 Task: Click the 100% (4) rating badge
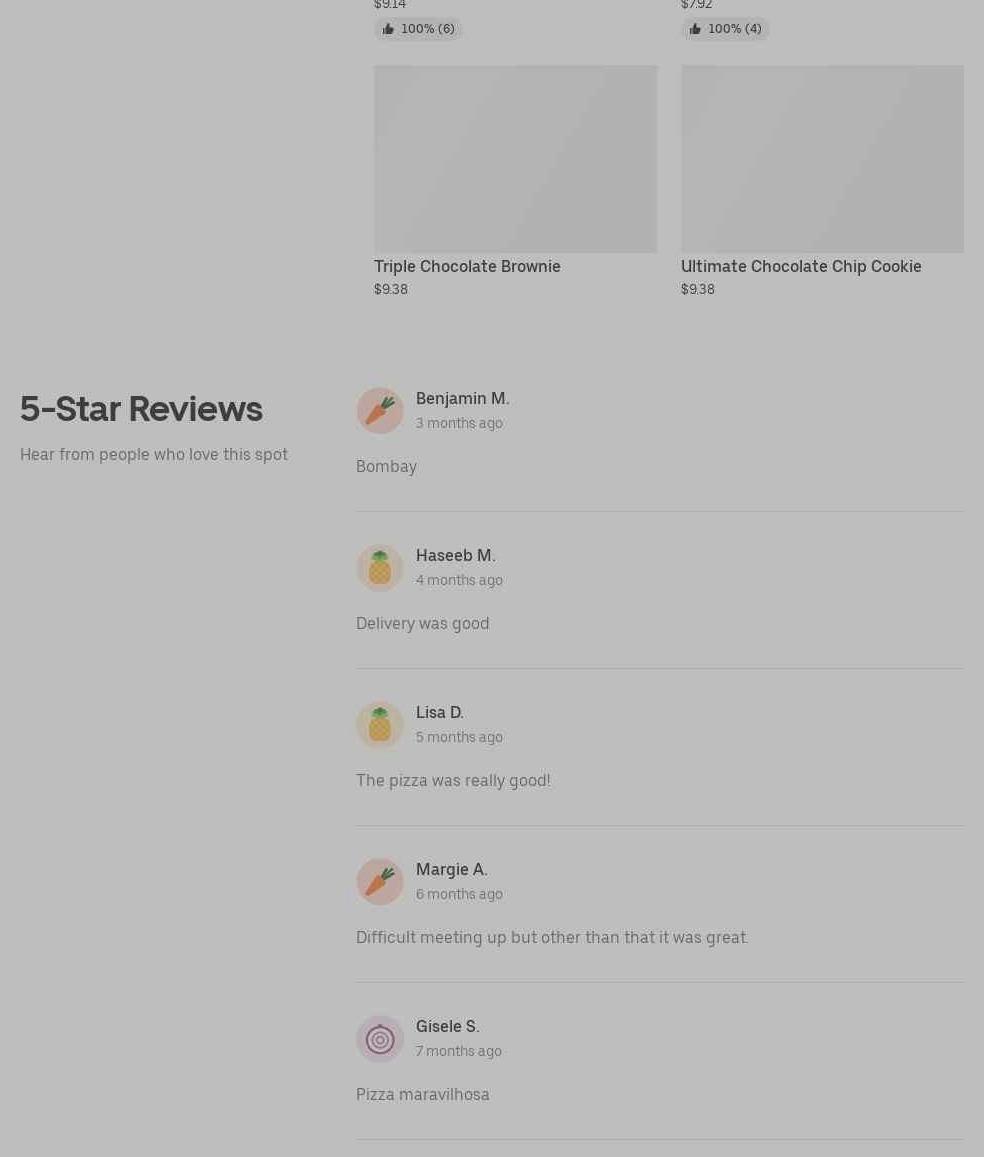click(725, 29)
